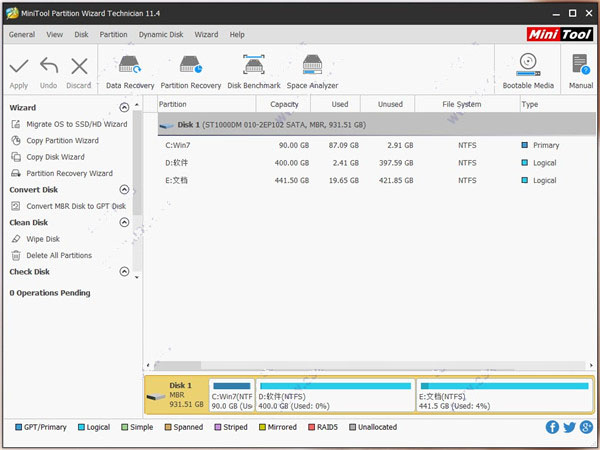Click the Wipe Disk eraser icon
This screenshot has height=450, width=600.
(x=16, y=239)
